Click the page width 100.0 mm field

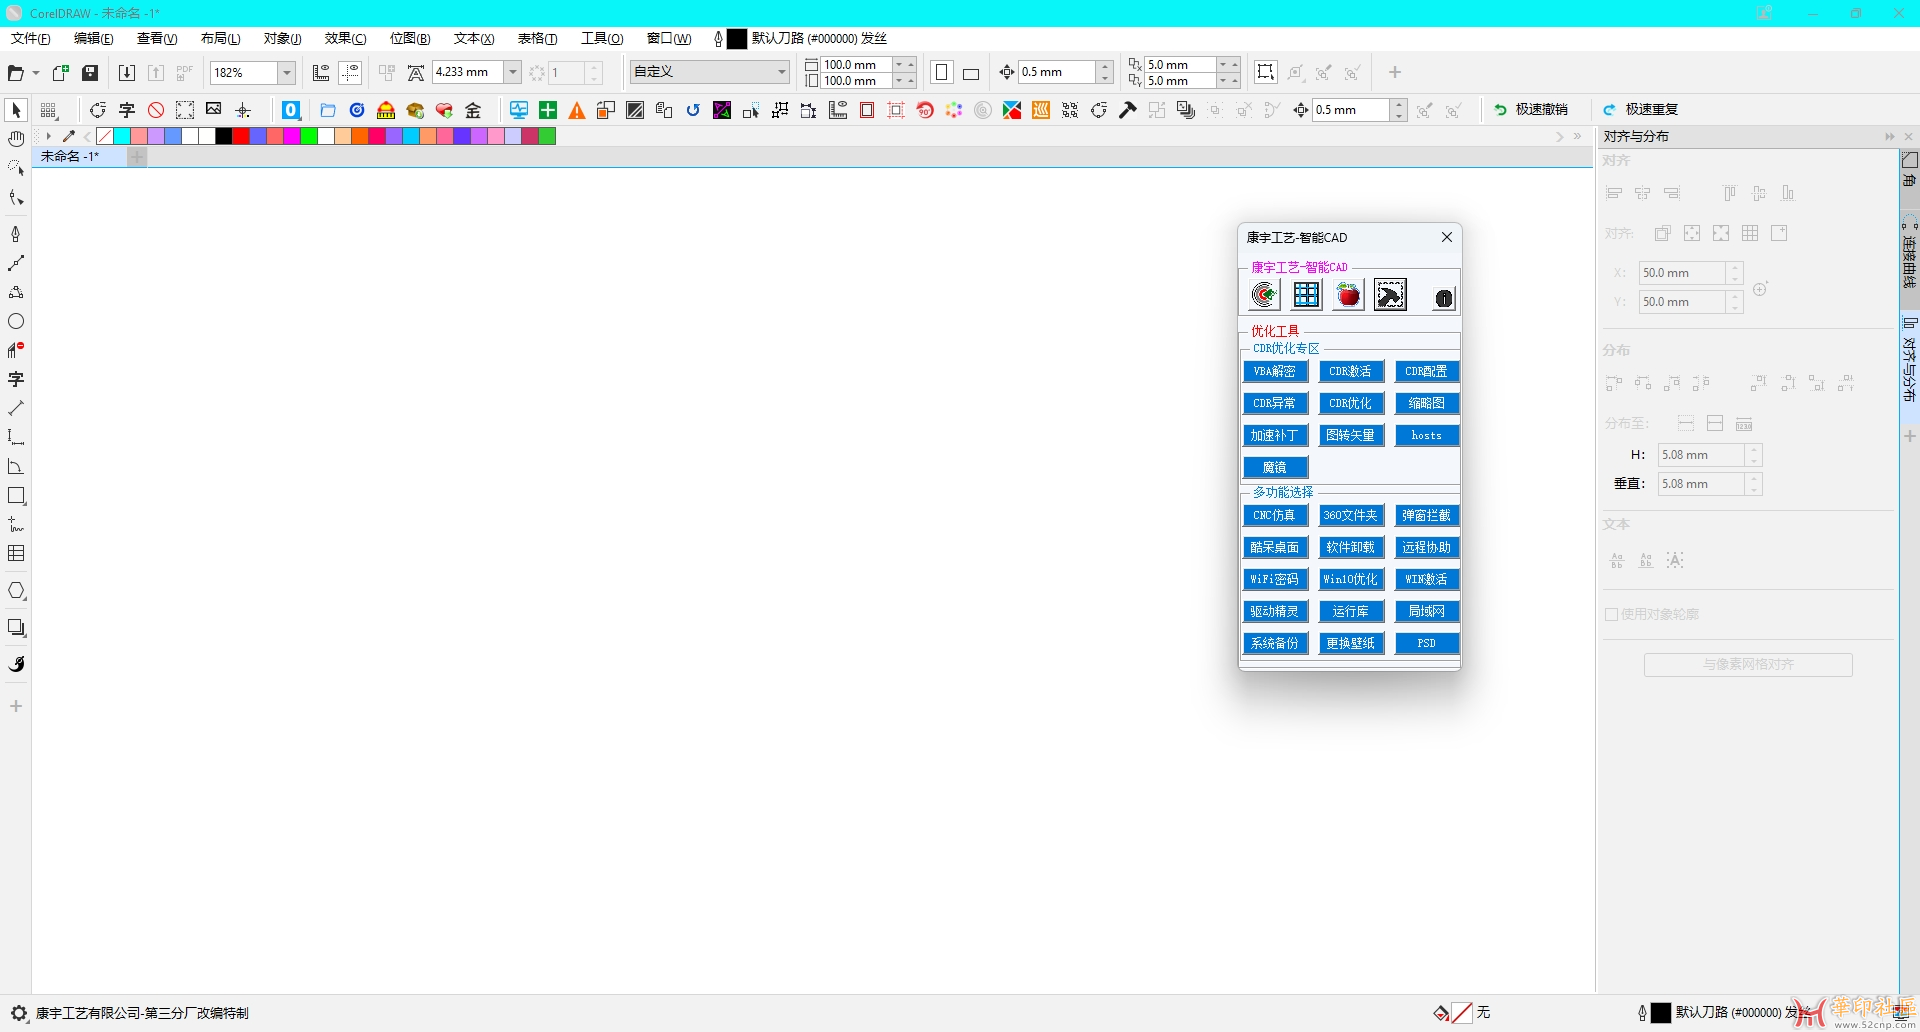pyautogui.click(x=856, y=65)
